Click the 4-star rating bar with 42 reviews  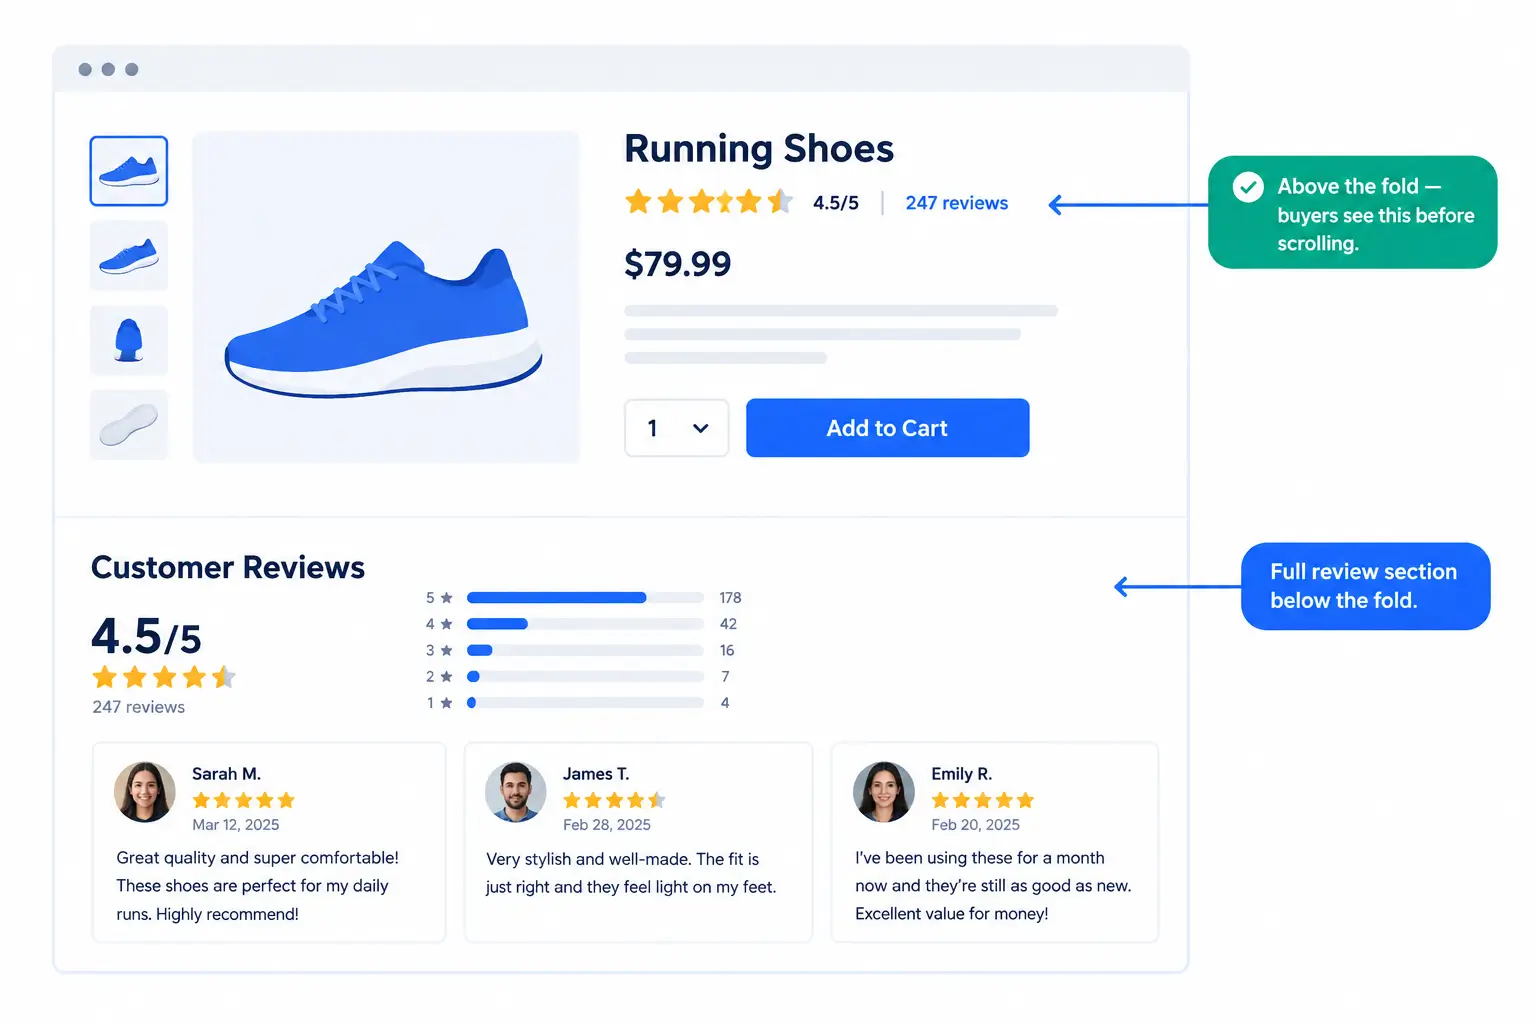[x=585, y=624]
